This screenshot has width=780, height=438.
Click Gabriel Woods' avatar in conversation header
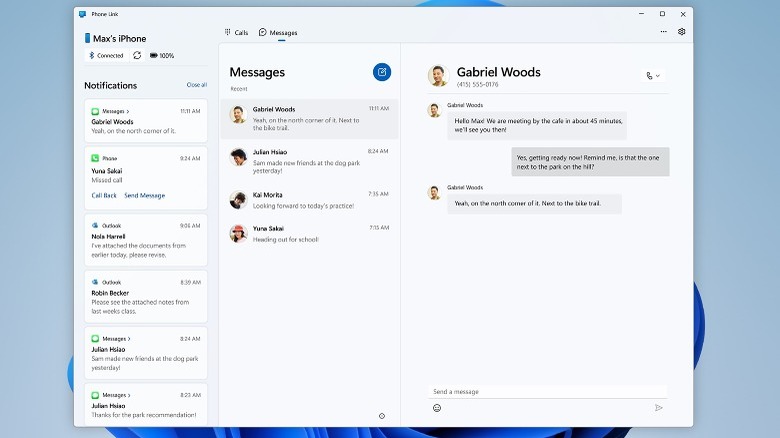click(437, 75)
